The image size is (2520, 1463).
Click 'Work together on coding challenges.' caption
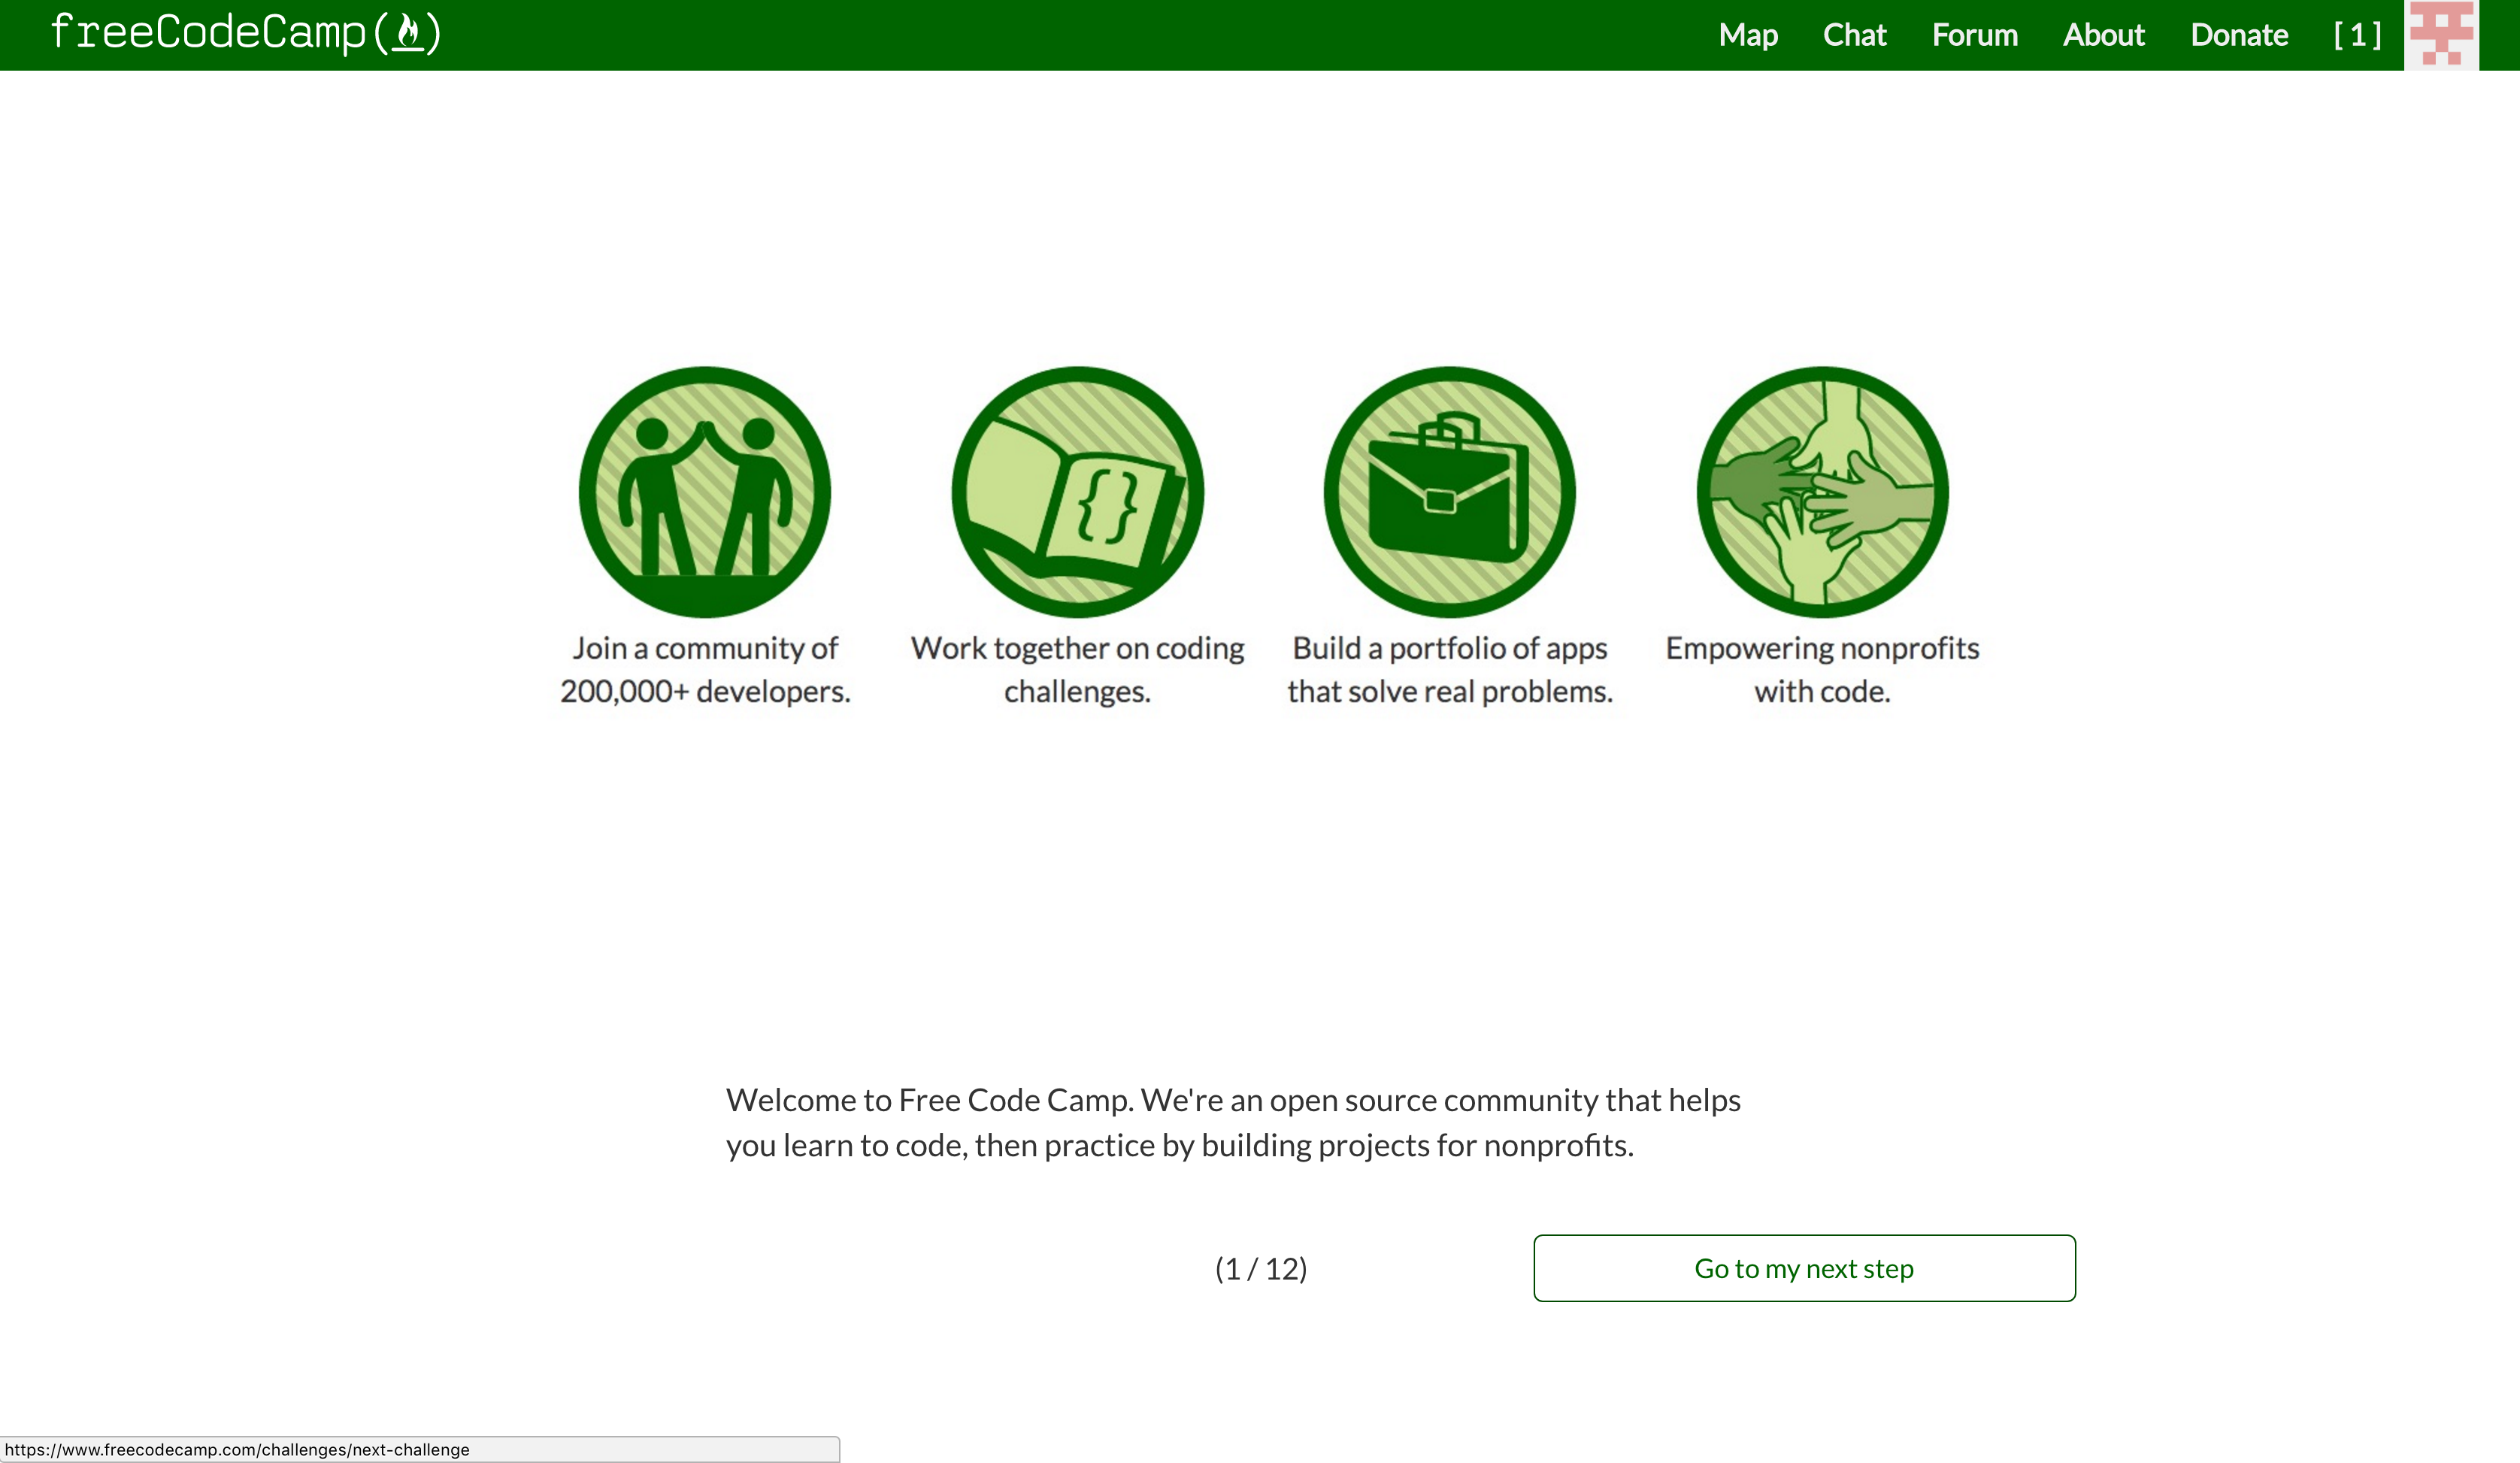[x=1077, y=669]
